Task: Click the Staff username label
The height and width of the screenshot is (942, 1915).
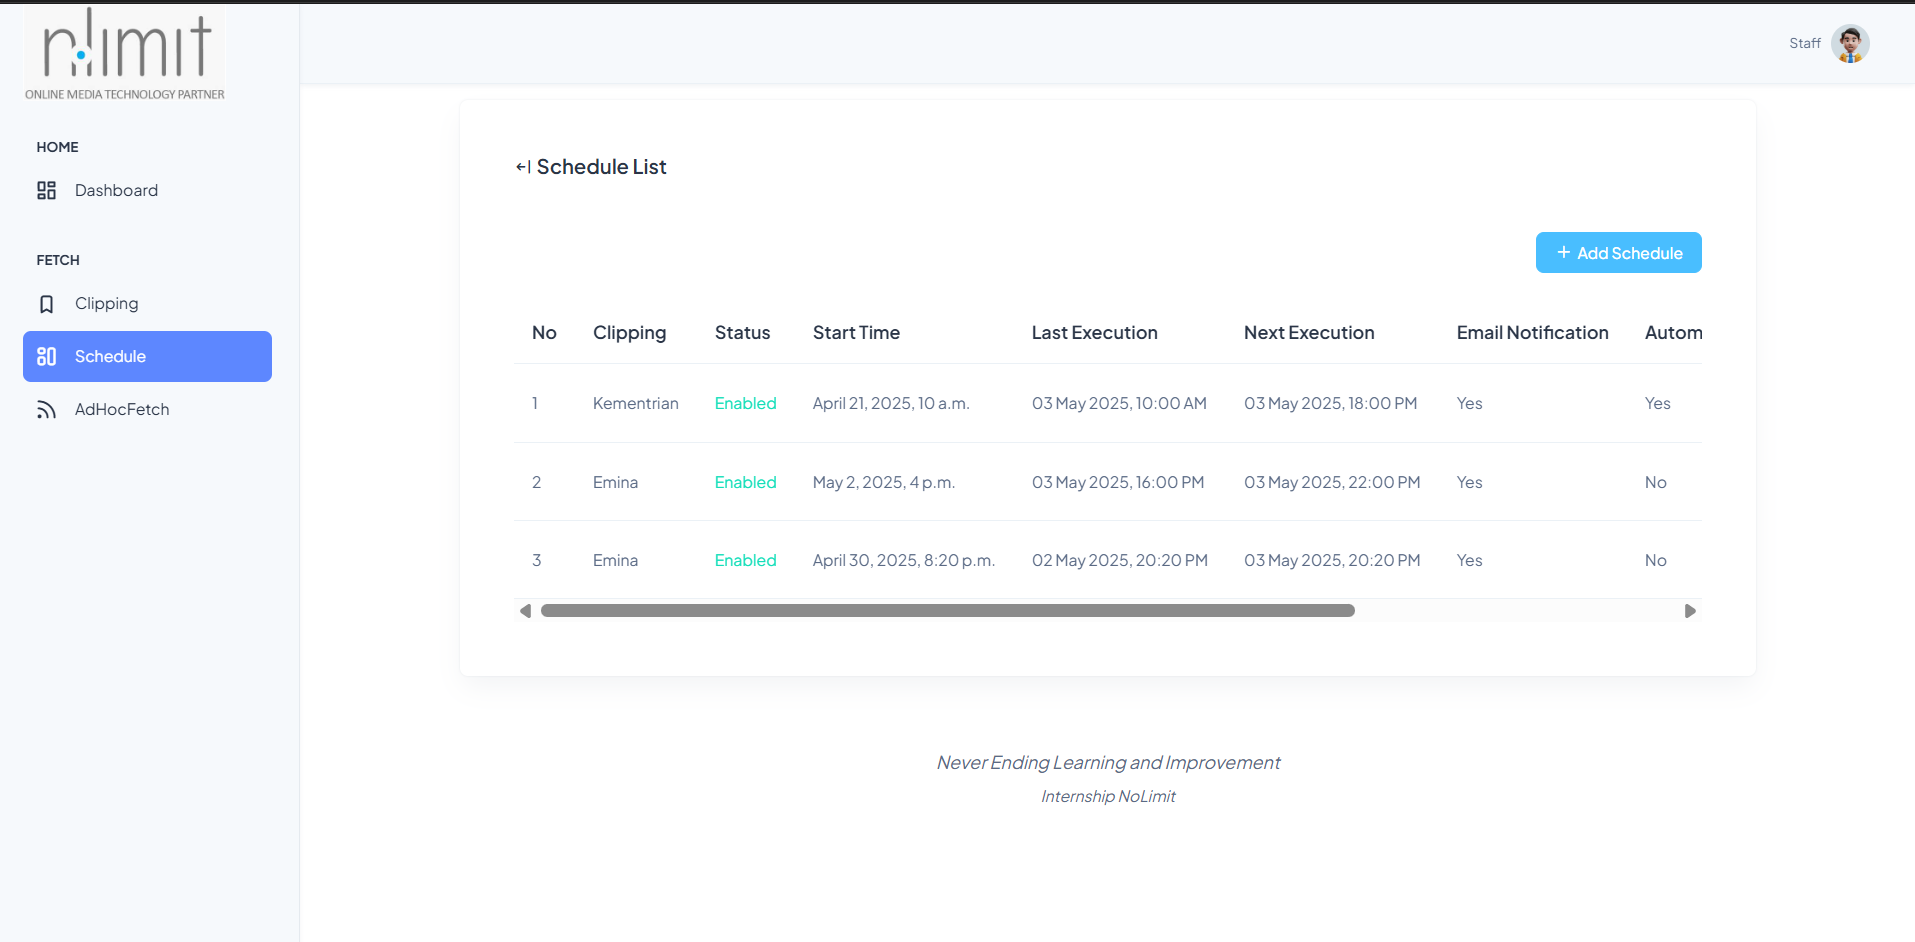Action: point(1804,44)
